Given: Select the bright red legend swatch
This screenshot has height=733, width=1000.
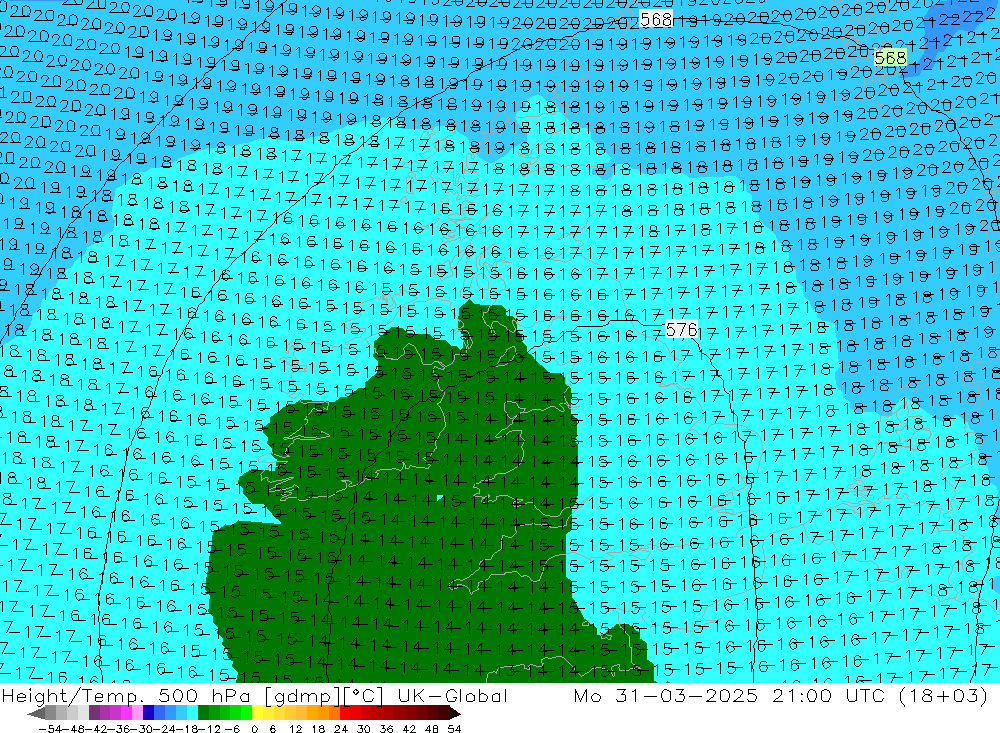Looking at the screenshot, I should click(x=345, y=713).
